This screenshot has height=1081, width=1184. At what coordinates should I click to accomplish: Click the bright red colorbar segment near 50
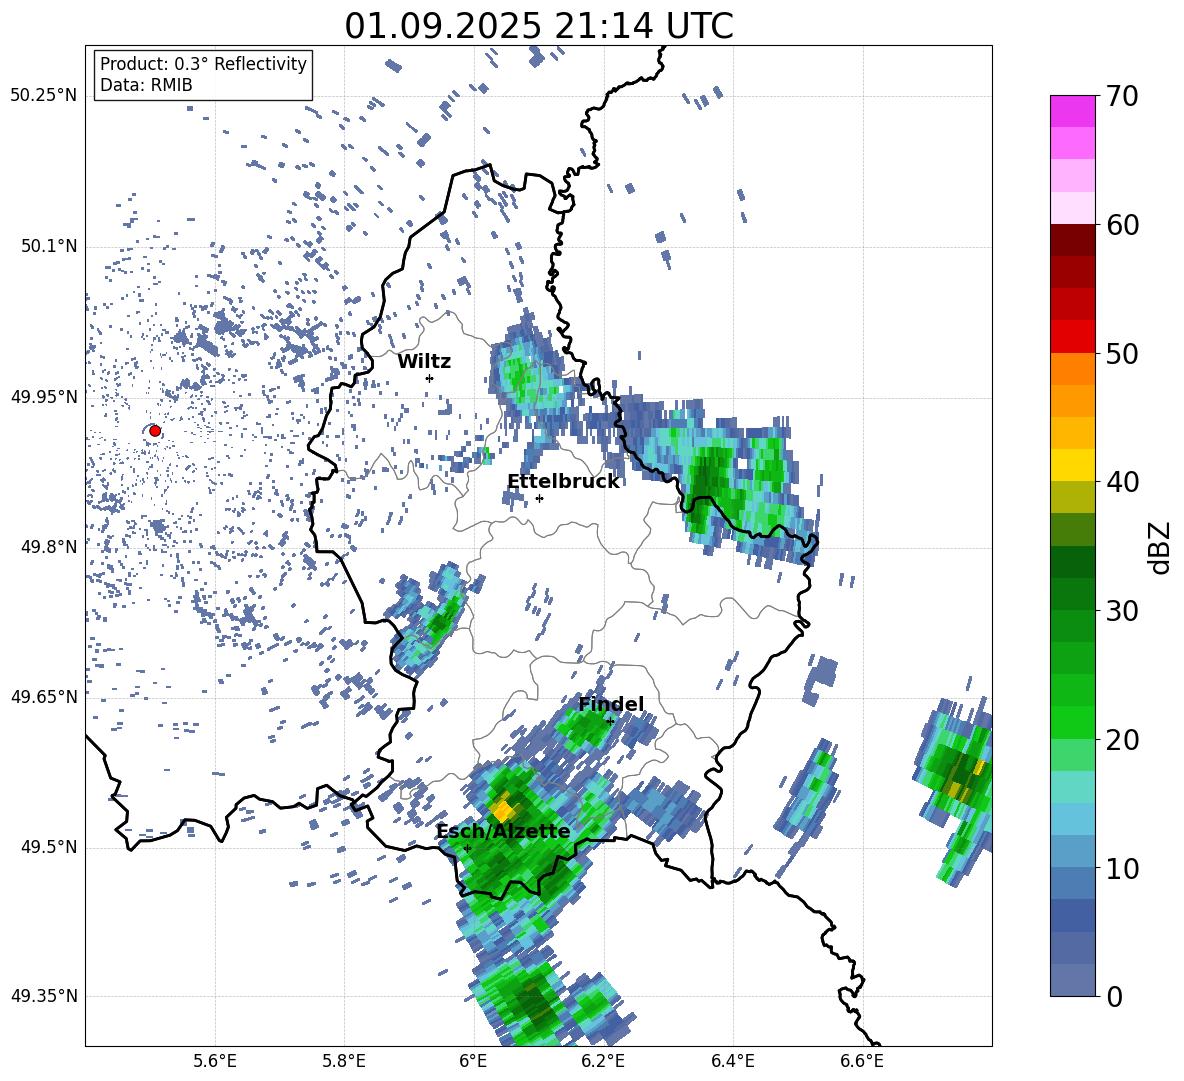coord(1072,337)
